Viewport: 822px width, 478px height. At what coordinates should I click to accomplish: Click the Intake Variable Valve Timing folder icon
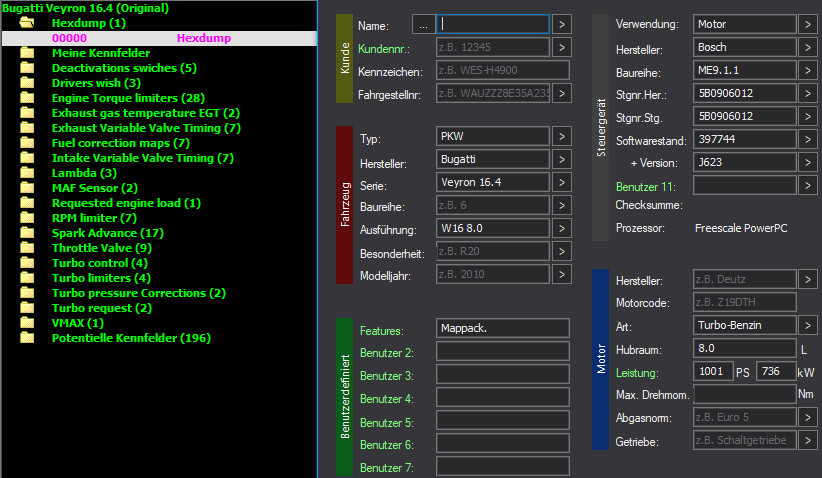click(x=27, y=158)
